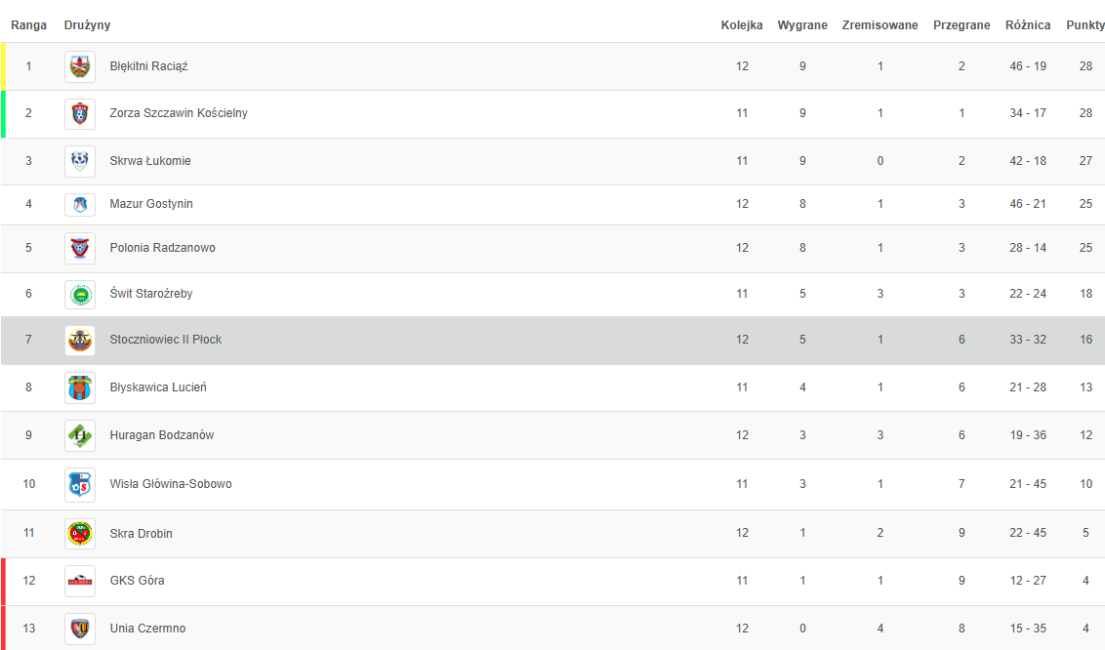This screenshot has height=650, width=1105.
Task: Open the Wisła Główina-Sobowo team link
Action: click(x=170, y=485)
